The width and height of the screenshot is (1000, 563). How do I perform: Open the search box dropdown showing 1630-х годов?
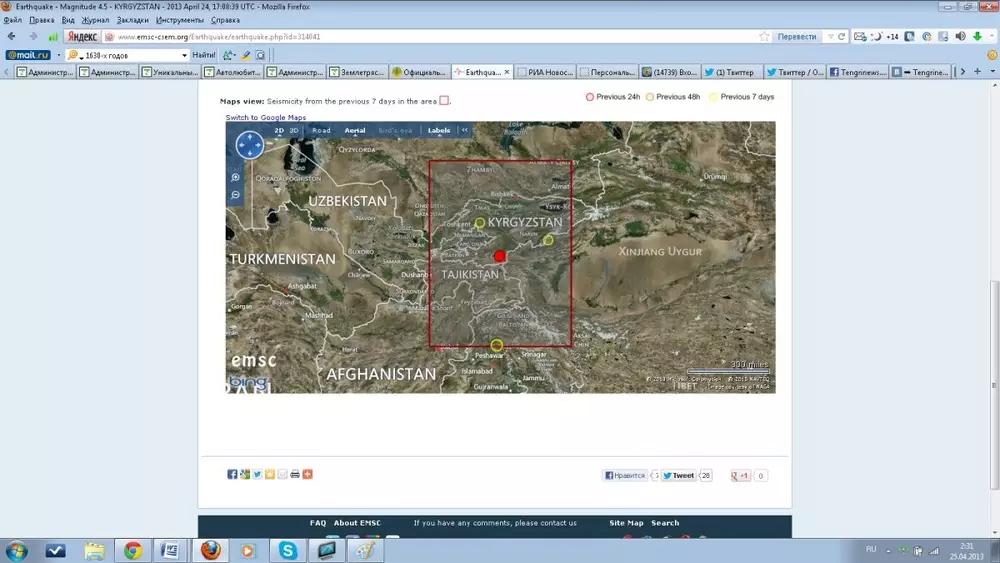pyautogui.click(x=184, y=55)
